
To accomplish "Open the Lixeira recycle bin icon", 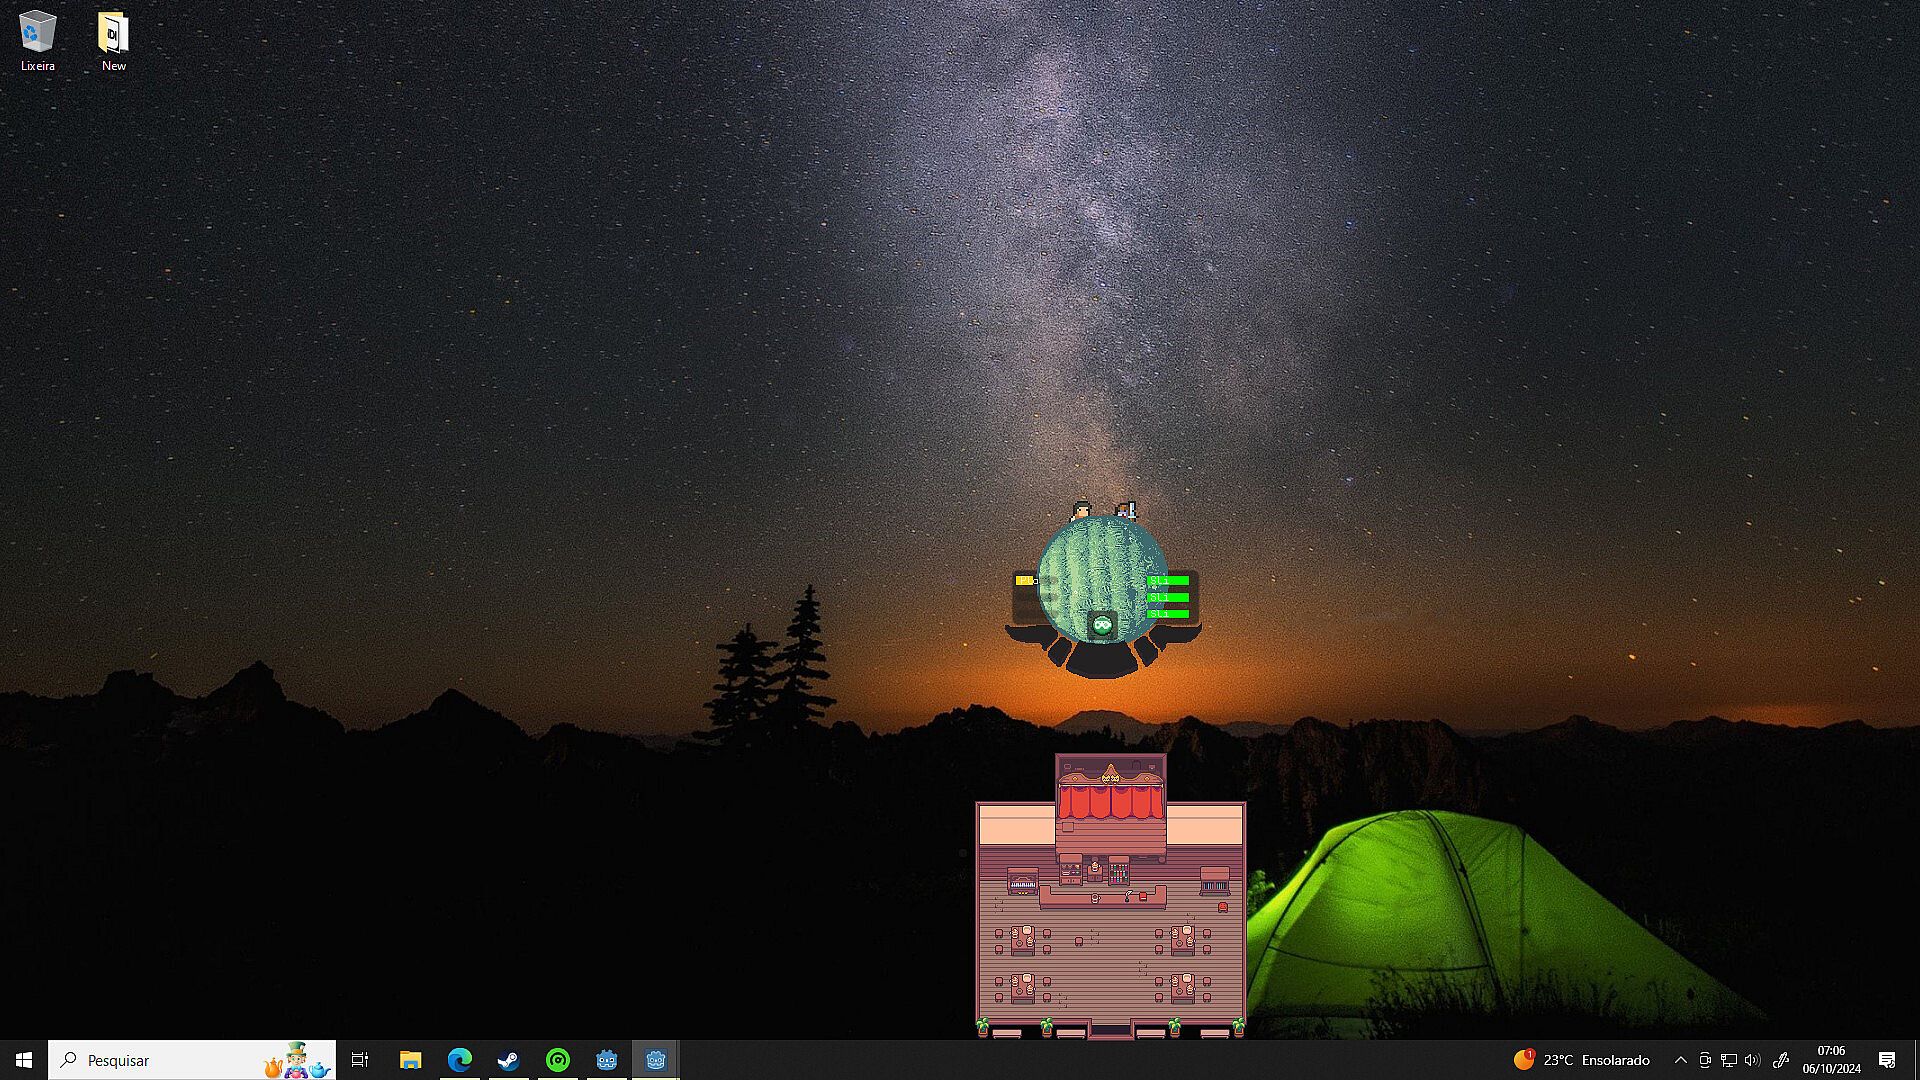I will pyautogui.click(x=37, y=40).
